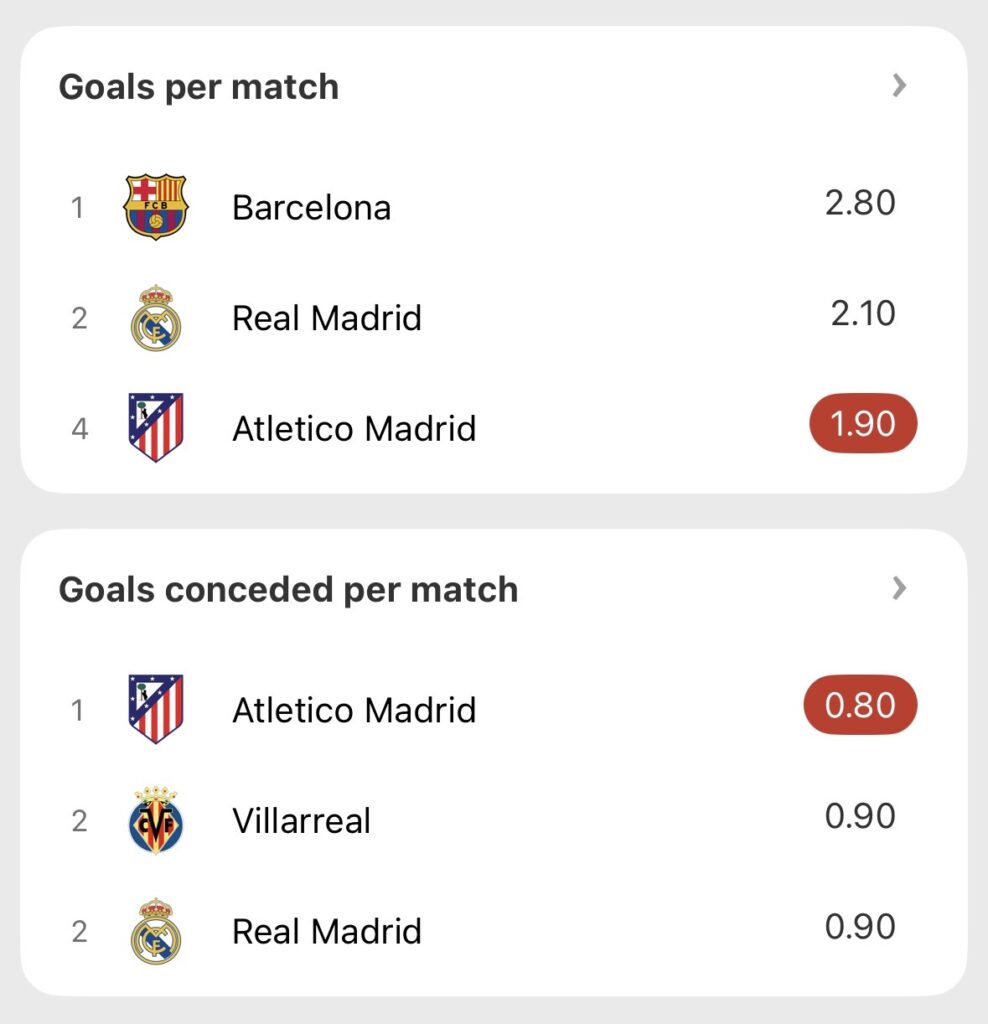Viewport: 988px width, 1024px height.
Task: Click Real Madrid crest in Goals conceded list
Action: 155,931
